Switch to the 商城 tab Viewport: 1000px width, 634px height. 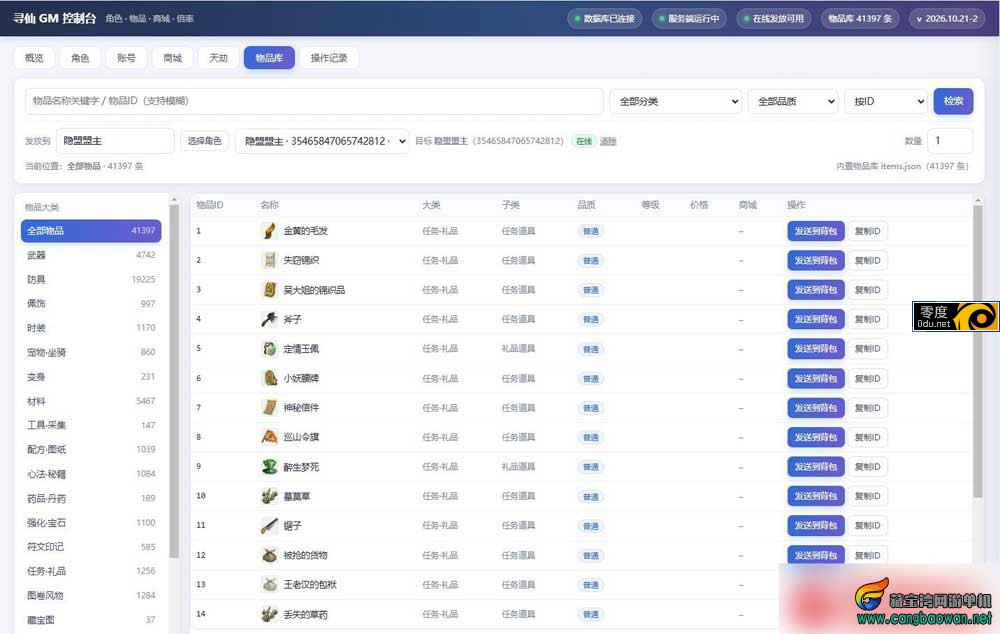pyautogui.click(x=172, y=58)
